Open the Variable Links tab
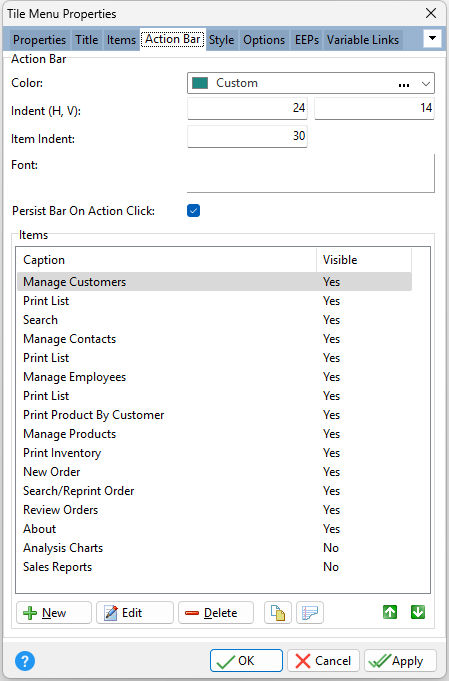 tap(363, 40)
